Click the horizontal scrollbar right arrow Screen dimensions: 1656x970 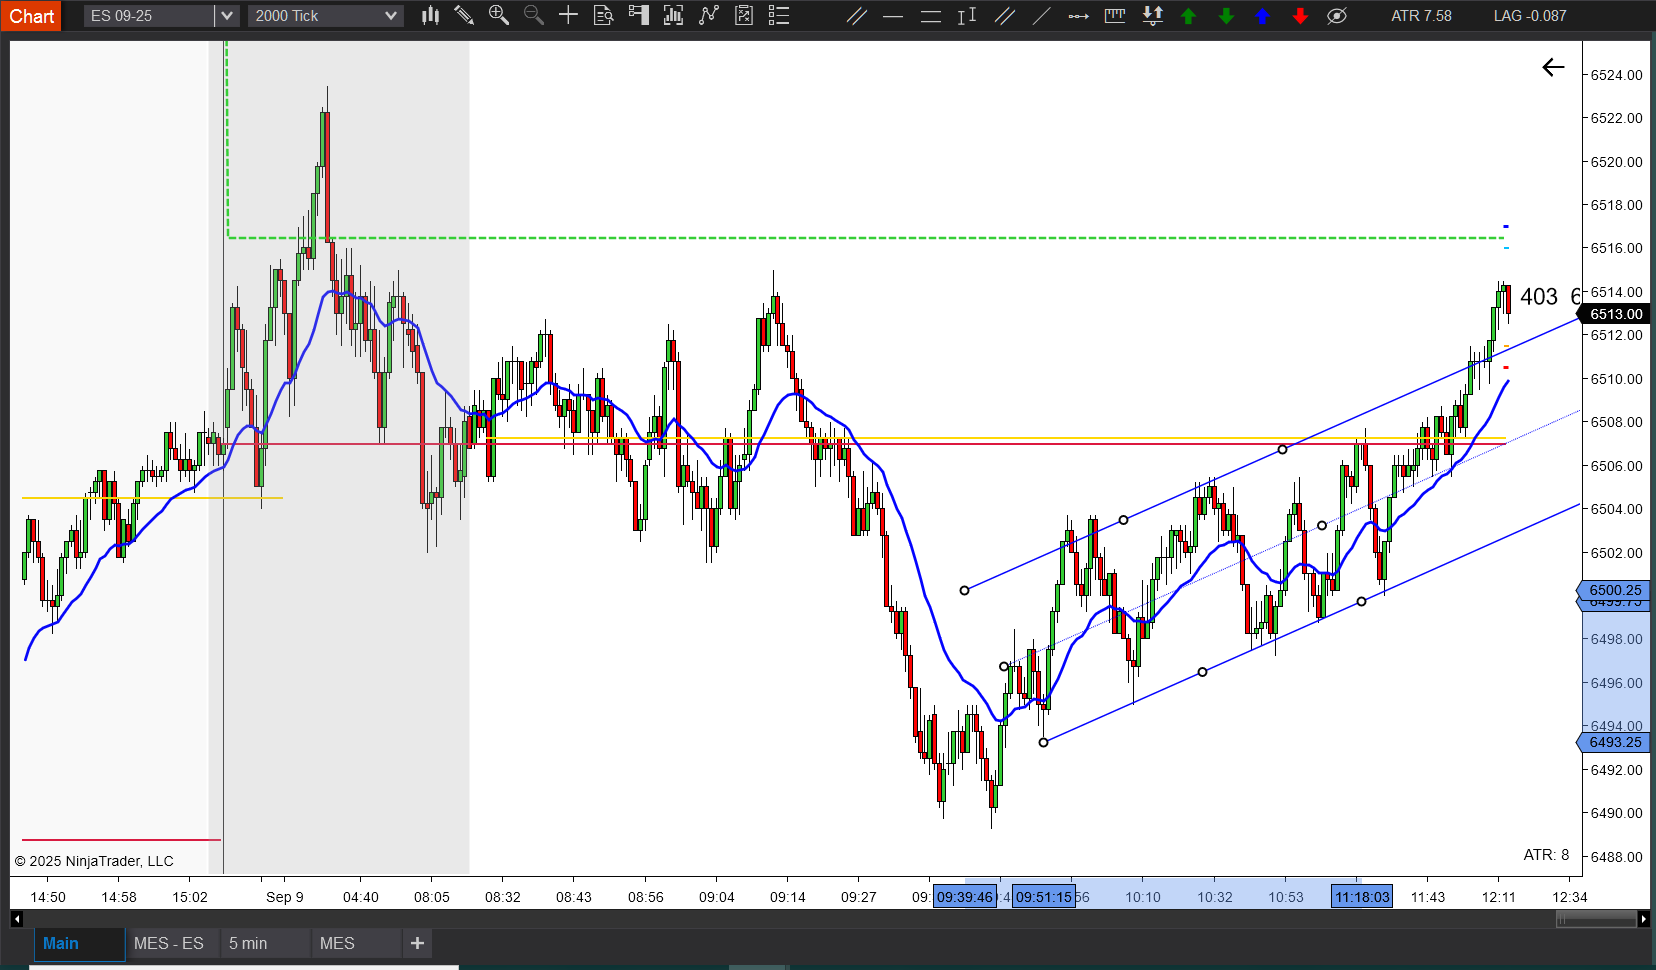(x=1643, y=918)
